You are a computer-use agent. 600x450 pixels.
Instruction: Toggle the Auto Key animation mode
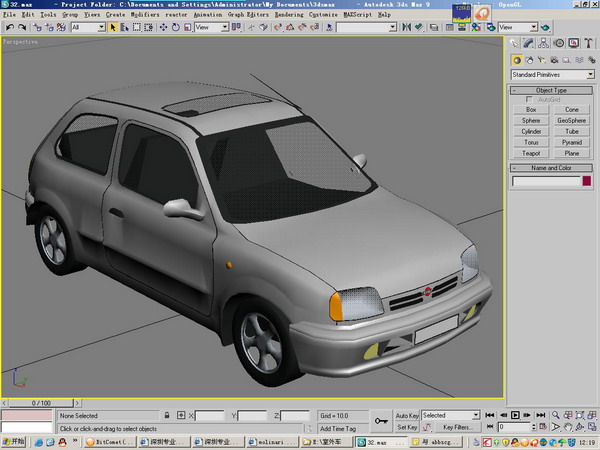pyautogui.click(x=407, y=415)
